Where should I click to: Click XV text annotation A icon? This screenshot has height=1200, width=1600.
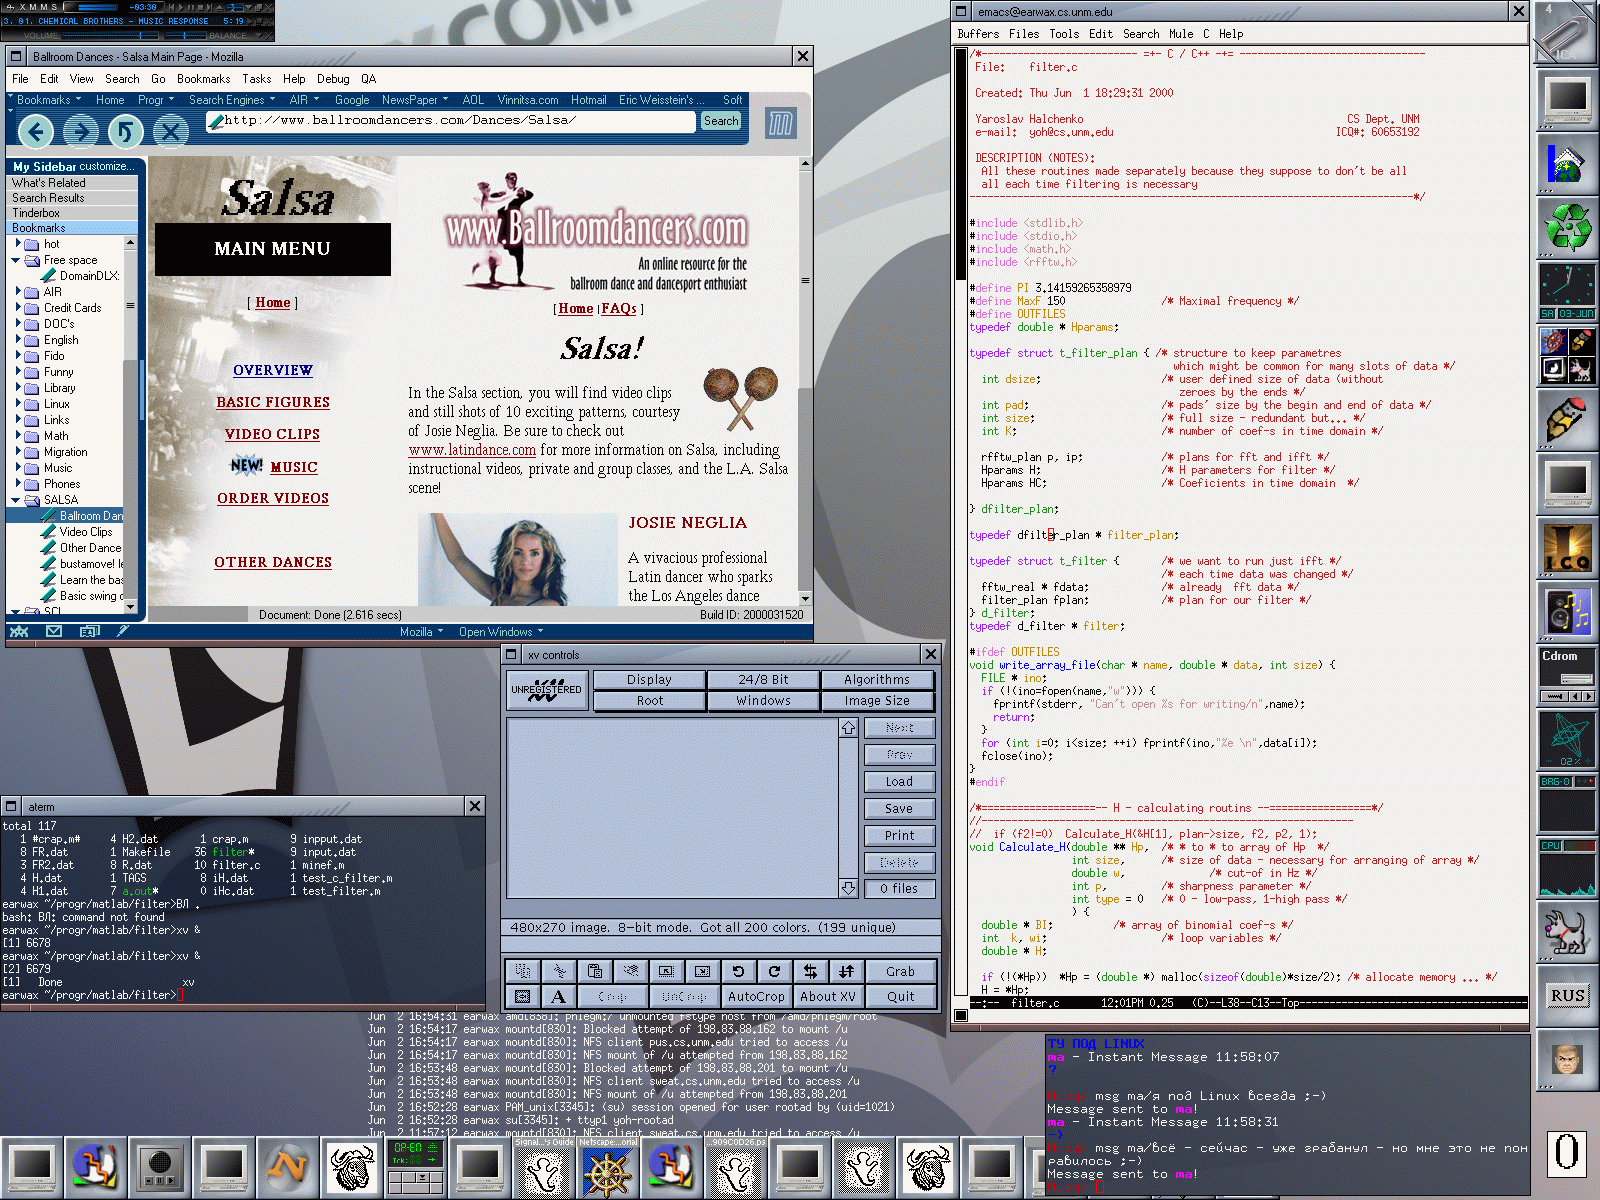(559, 996)
